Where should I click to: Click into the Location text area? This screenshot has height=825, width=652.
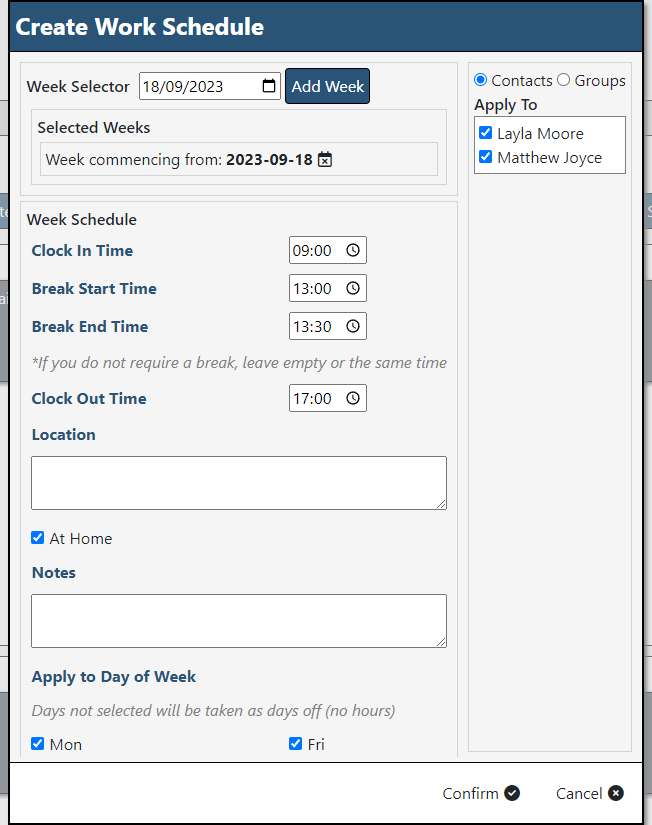(x=239, y=483)
